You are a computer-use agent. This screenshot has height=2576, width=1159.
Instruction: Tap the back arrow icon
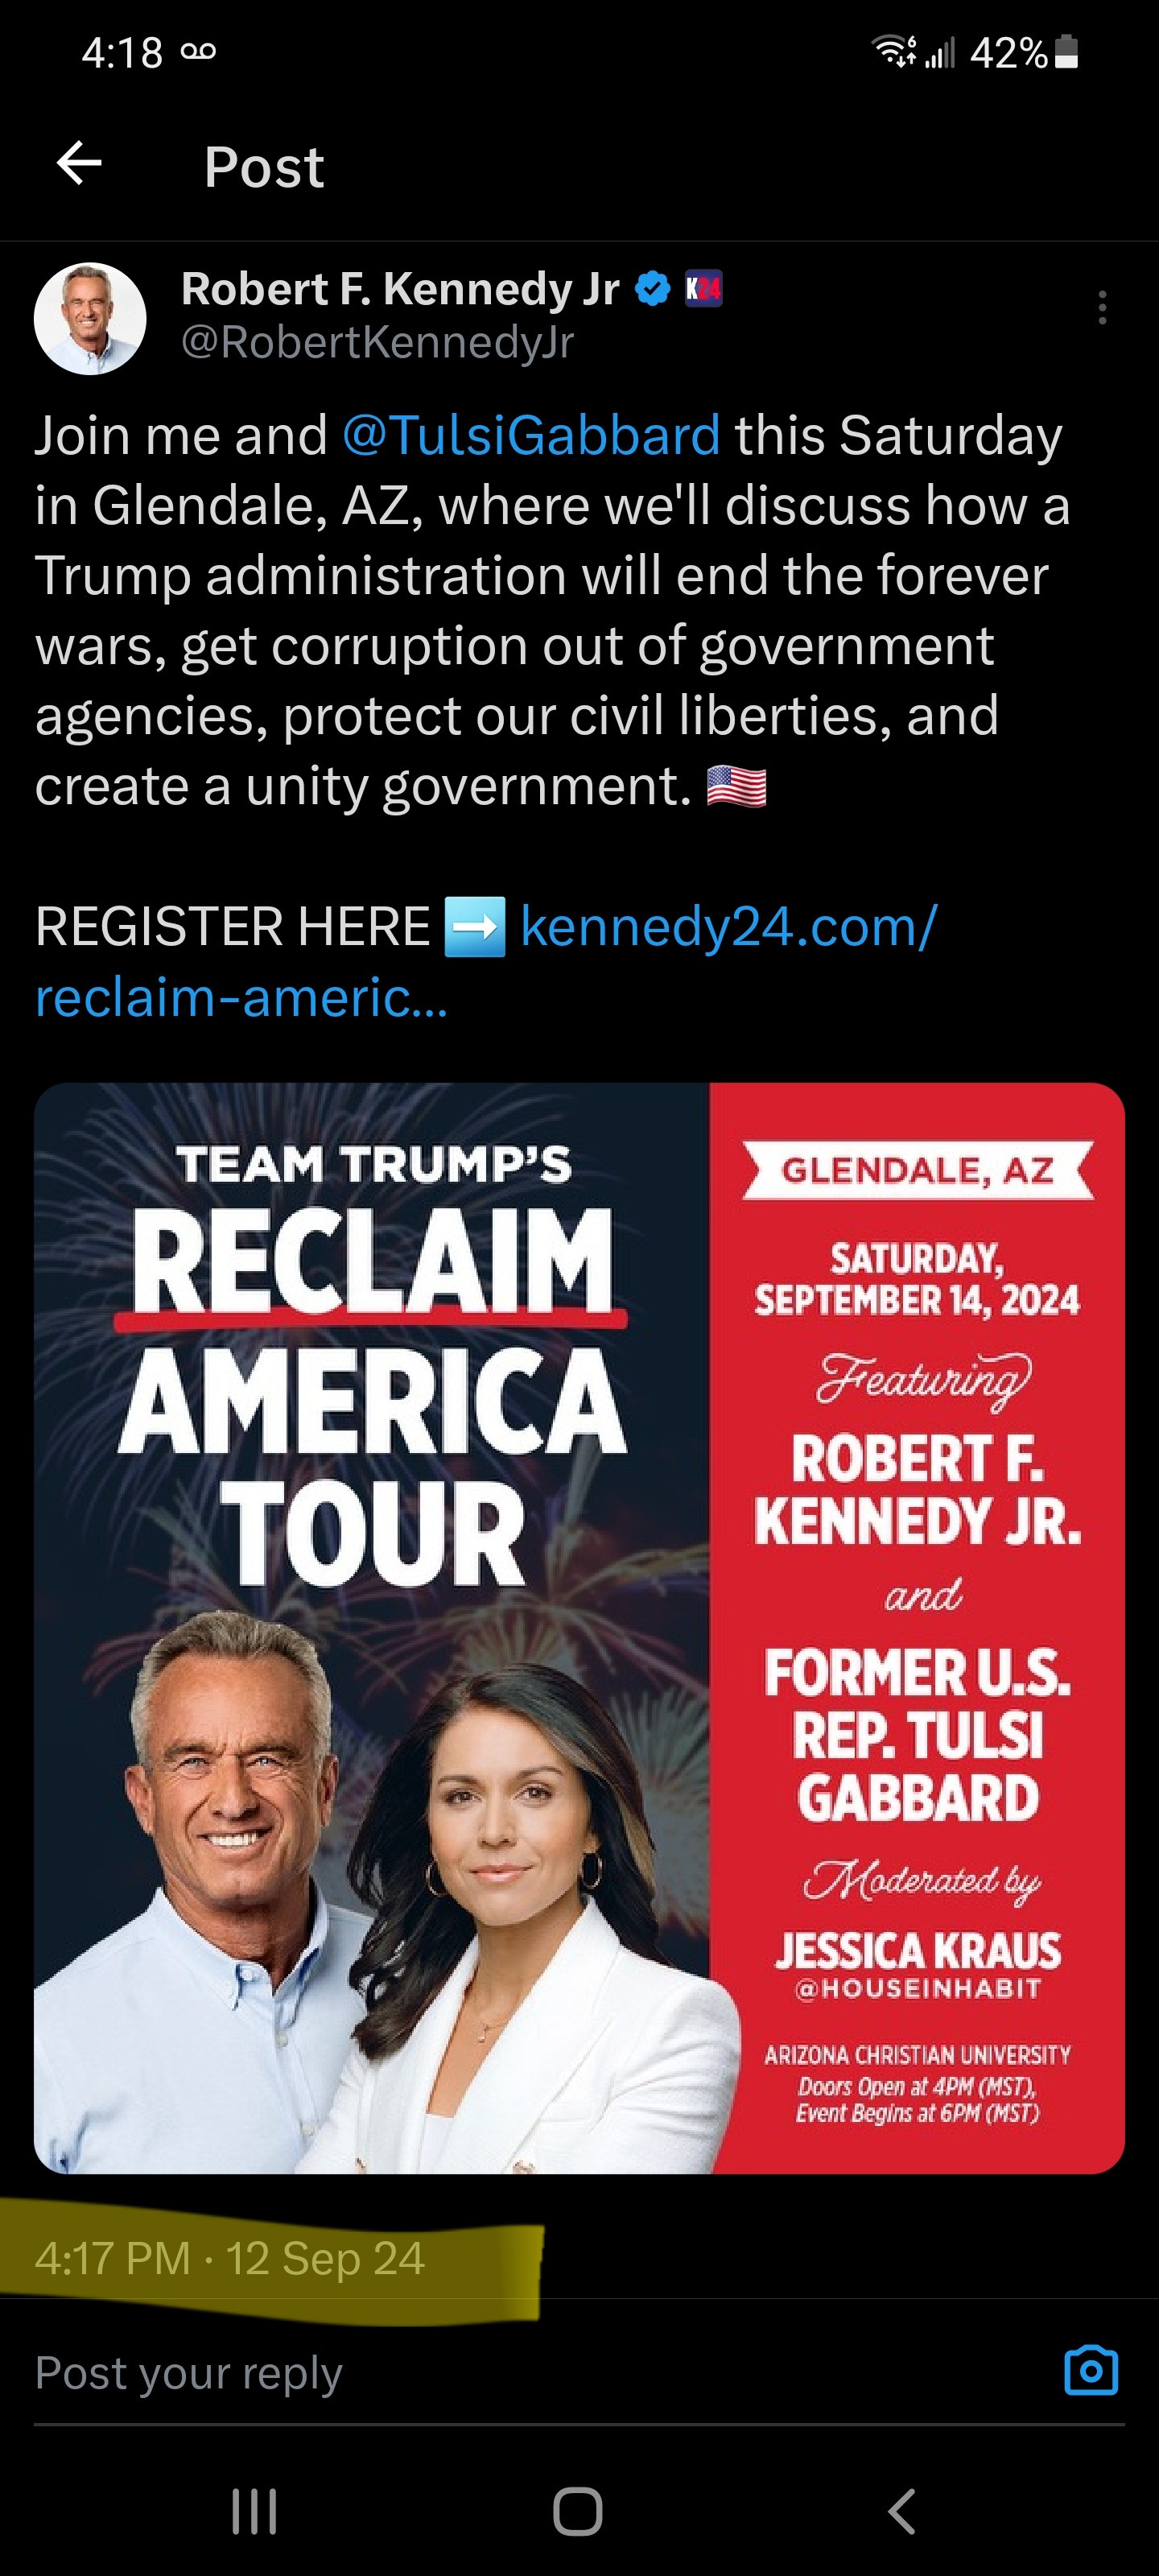coord(79,163)
